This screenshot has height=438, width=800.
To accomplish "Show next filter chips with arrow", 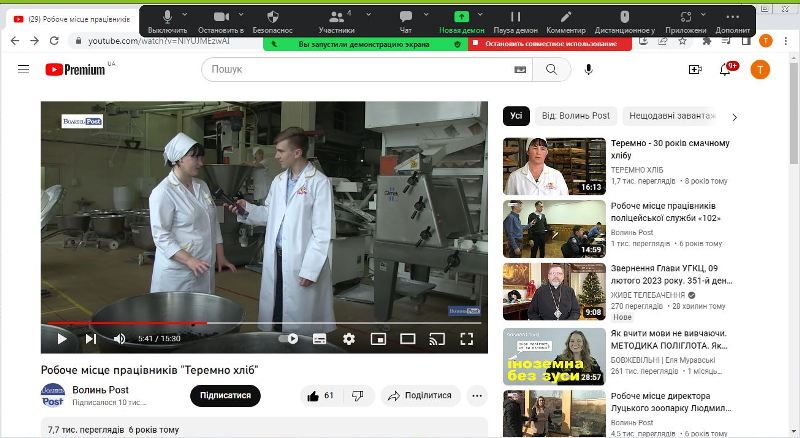I will (735, 116).
